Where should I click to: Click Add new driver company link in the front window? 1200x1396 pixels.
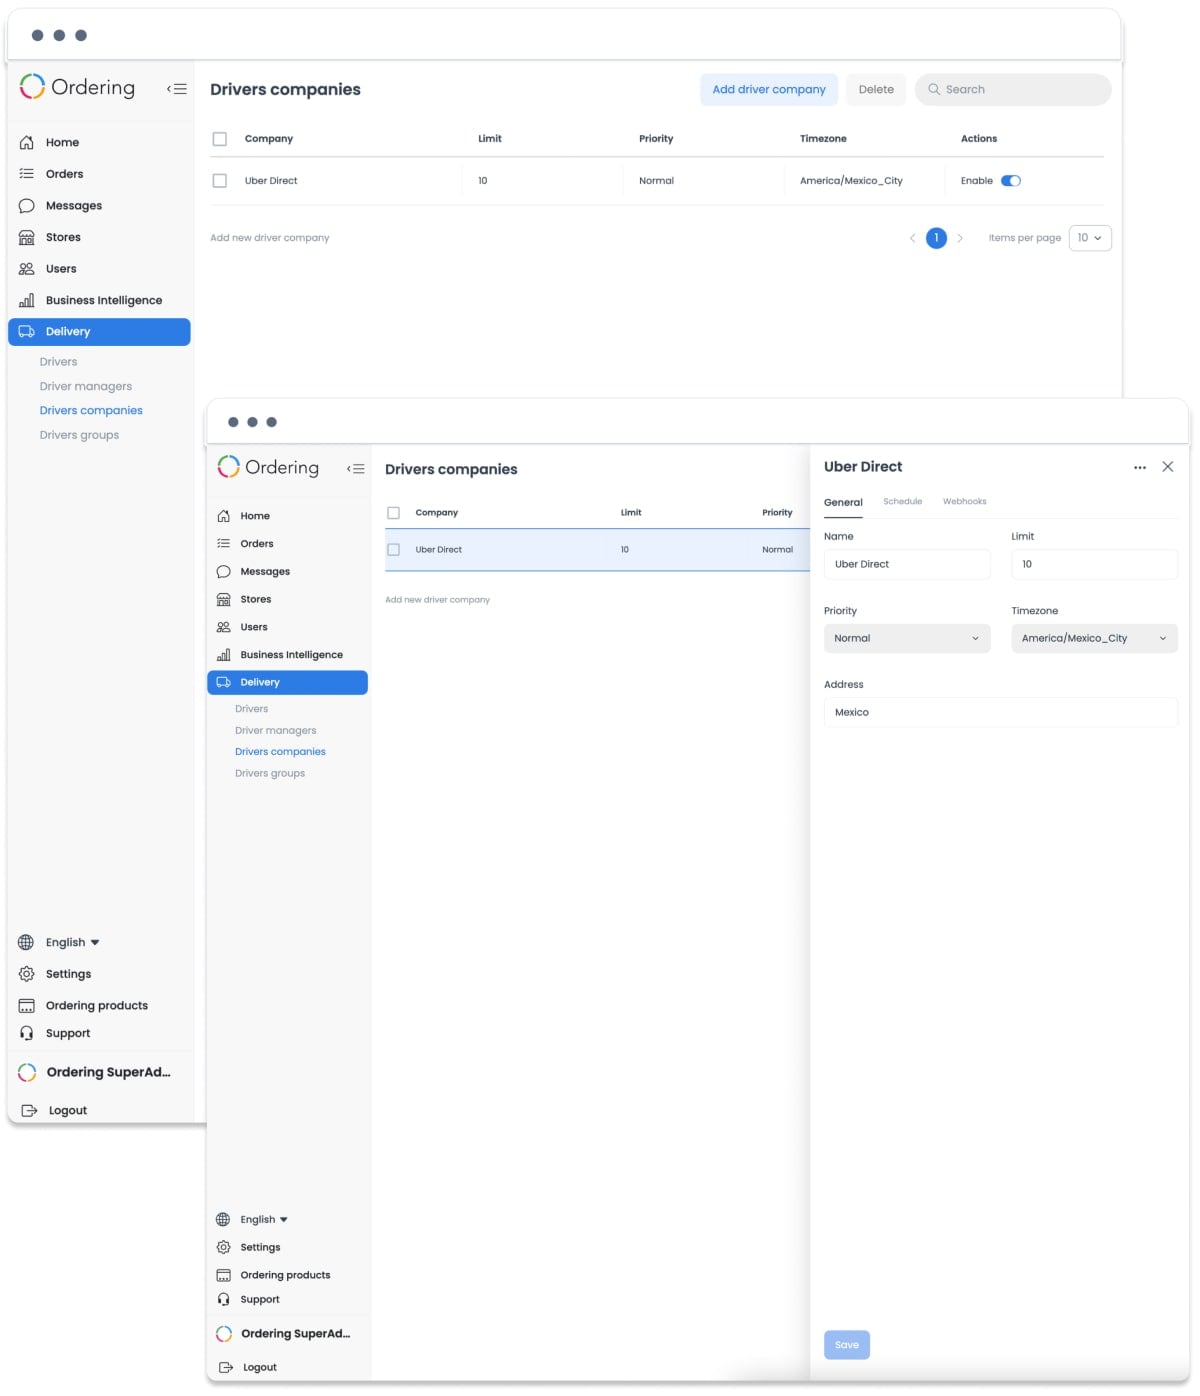(x=438, y=600)
